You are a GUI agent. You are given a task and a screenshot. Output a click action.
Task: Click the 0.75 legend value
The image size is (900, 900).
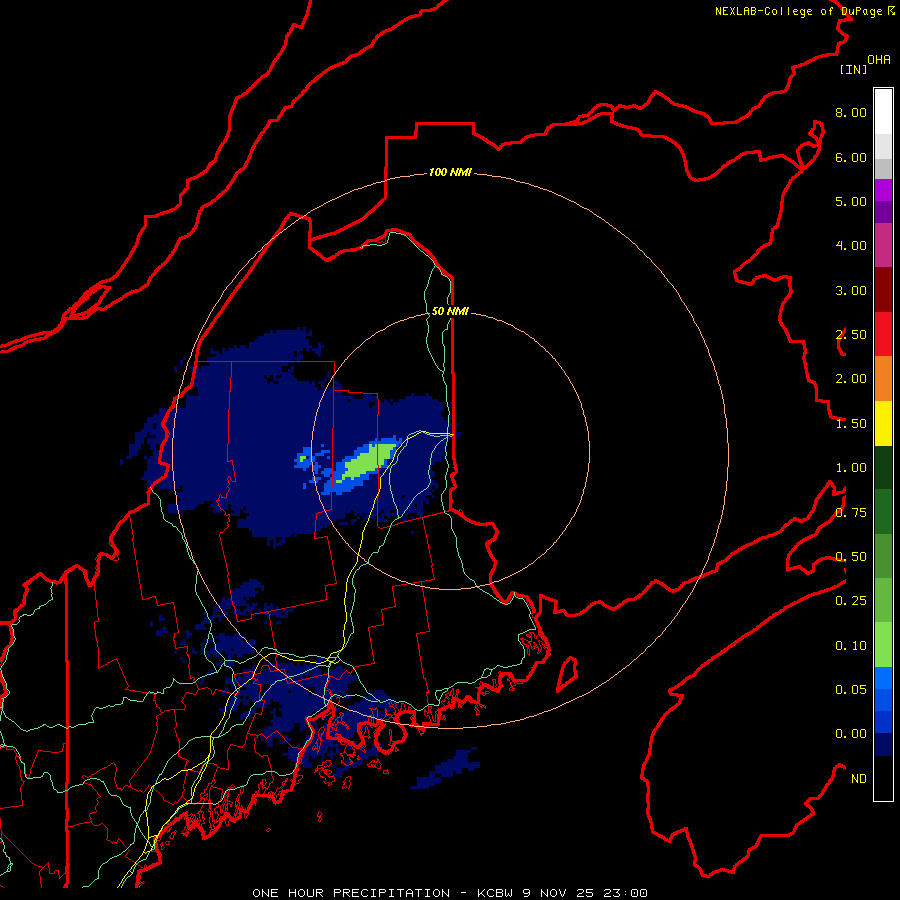(x=851, y=513)
